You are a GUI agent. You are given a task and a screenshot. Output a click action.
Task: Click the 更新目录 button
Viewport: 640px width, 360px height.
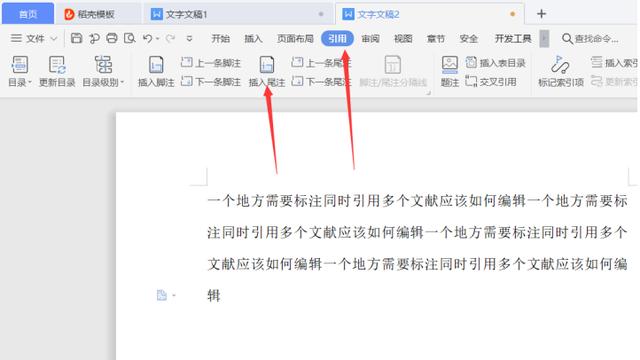57,72
